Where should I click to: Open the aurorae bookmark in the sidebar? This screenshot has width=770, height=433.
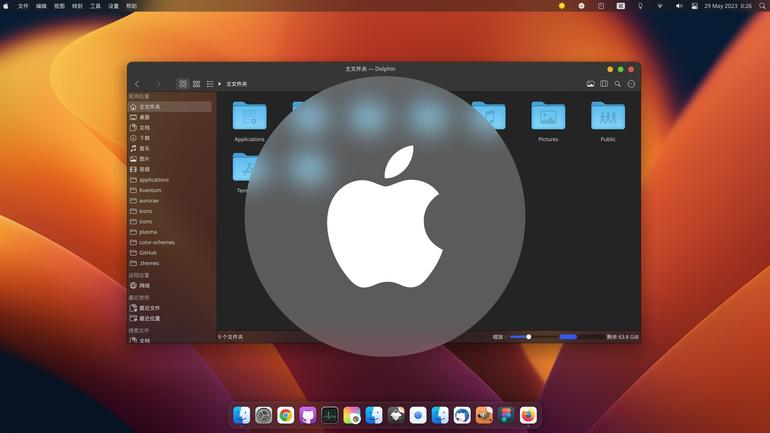coord(170,201)
